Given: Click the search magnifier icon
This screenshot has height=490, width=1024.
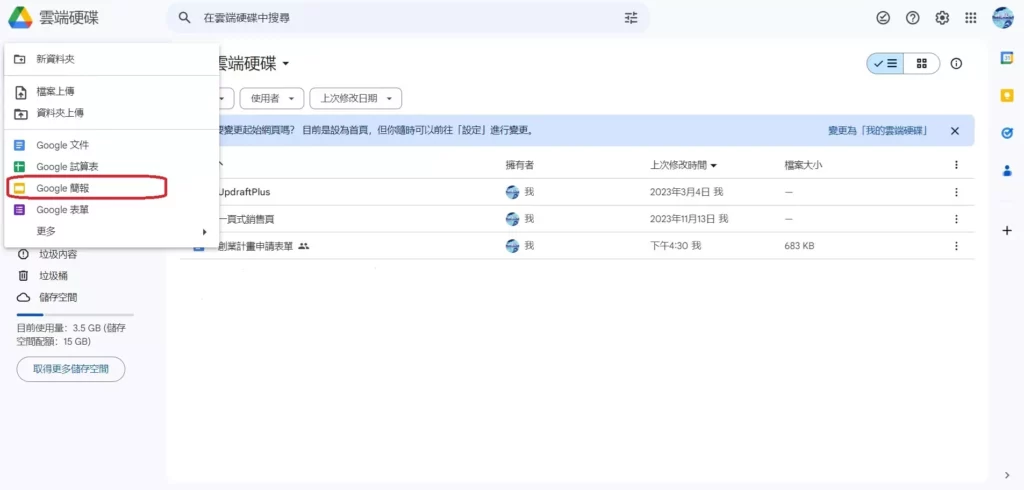Looking at the screenshot, I should click(x=185, y=18).
